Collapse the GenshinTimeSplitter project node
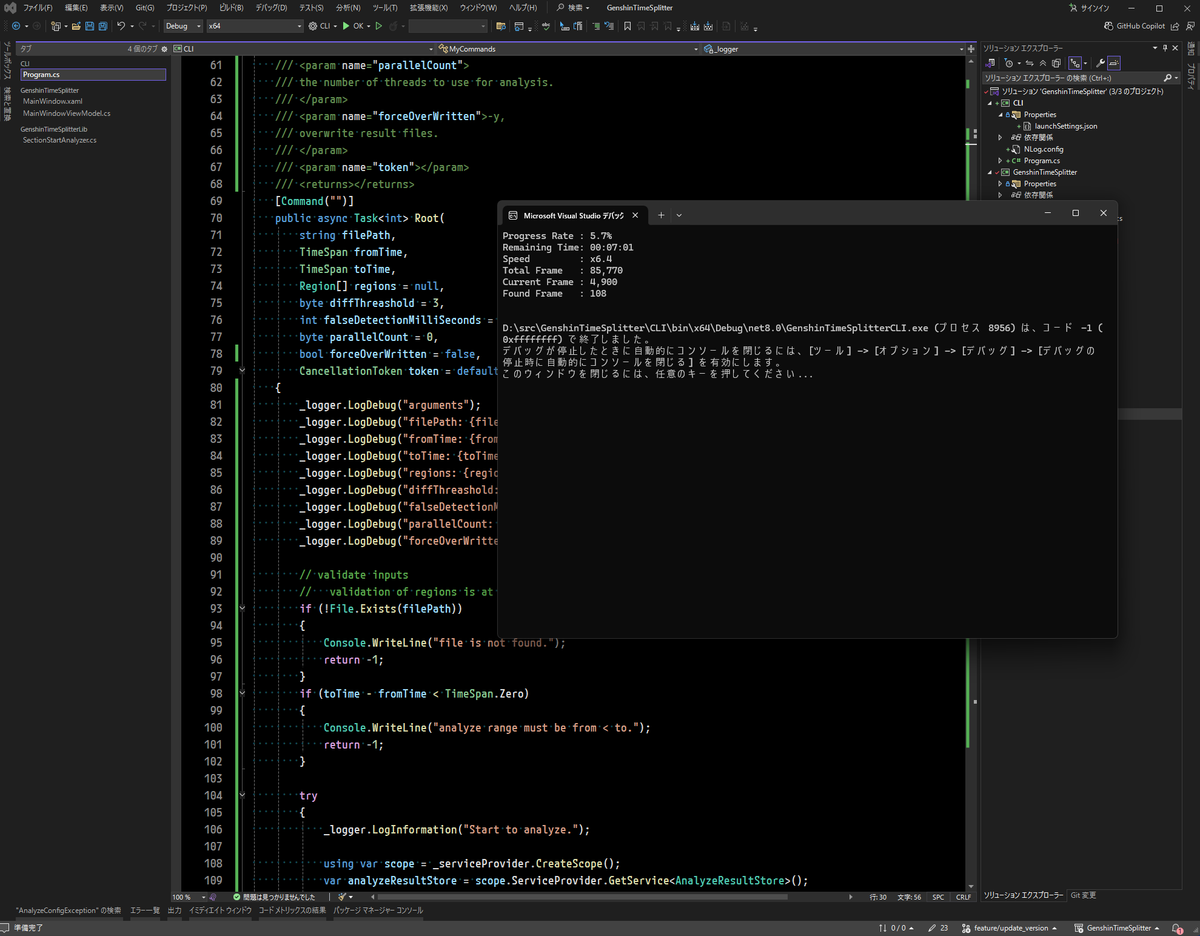1200x936 pixels. (x=989, y=172)
